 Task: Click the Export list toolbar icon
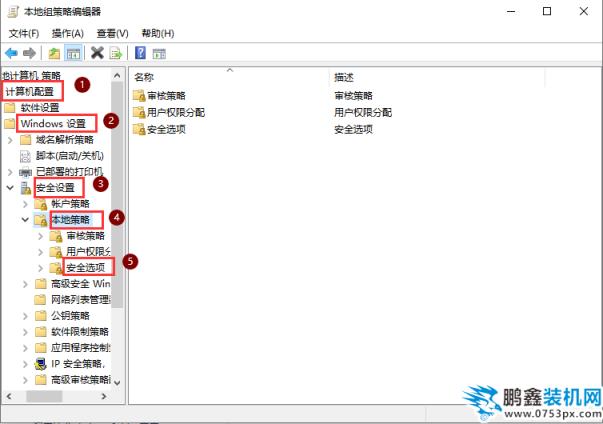point(115,53)
